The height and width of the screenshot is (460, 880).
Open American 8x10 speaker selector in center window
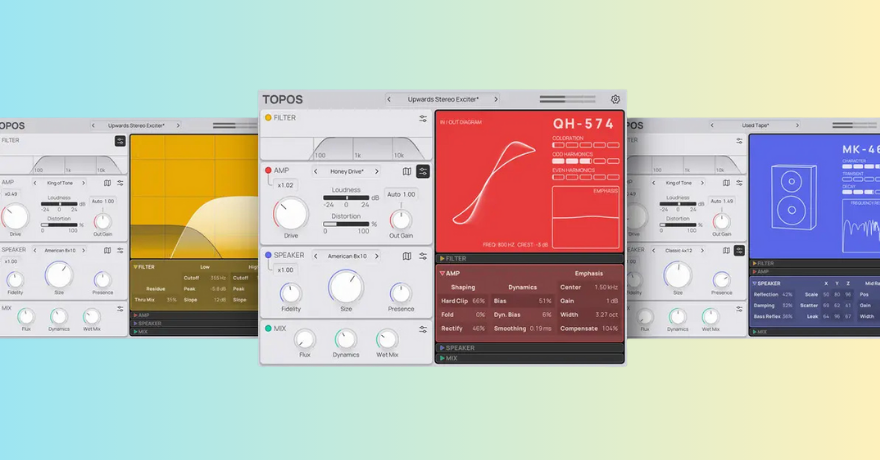pyautogui.click(x=347, y=256)
